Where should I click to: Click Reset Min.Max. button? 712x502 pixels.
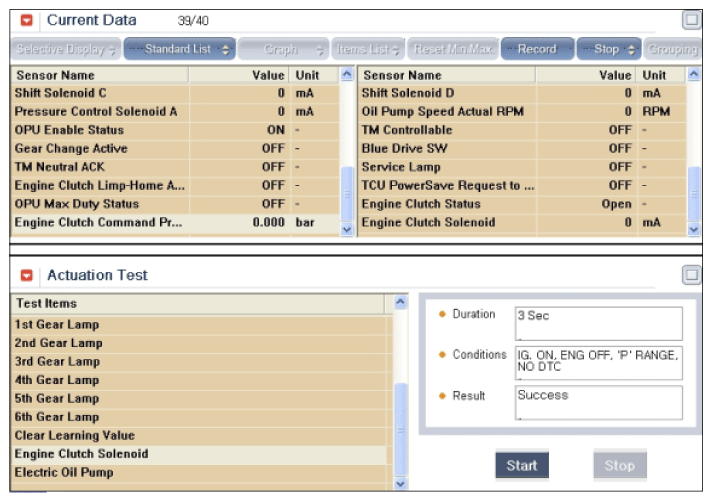(x=453, y=49)
